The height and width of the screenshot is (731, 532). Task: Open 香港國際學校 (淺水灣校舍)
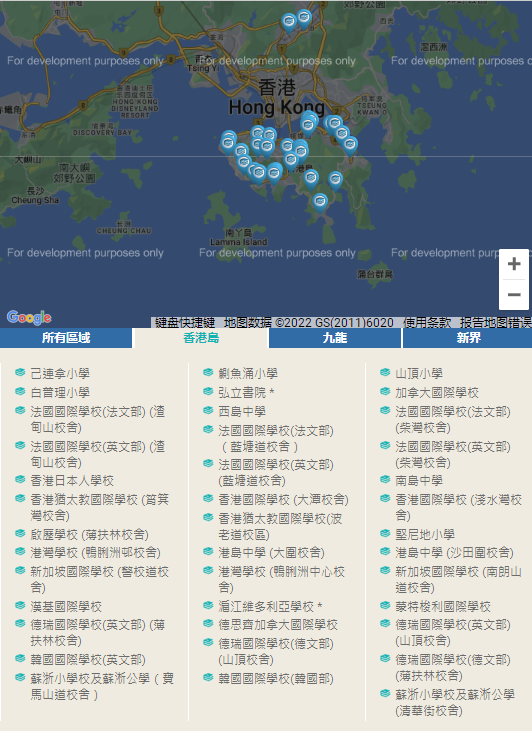coord(458,507)
